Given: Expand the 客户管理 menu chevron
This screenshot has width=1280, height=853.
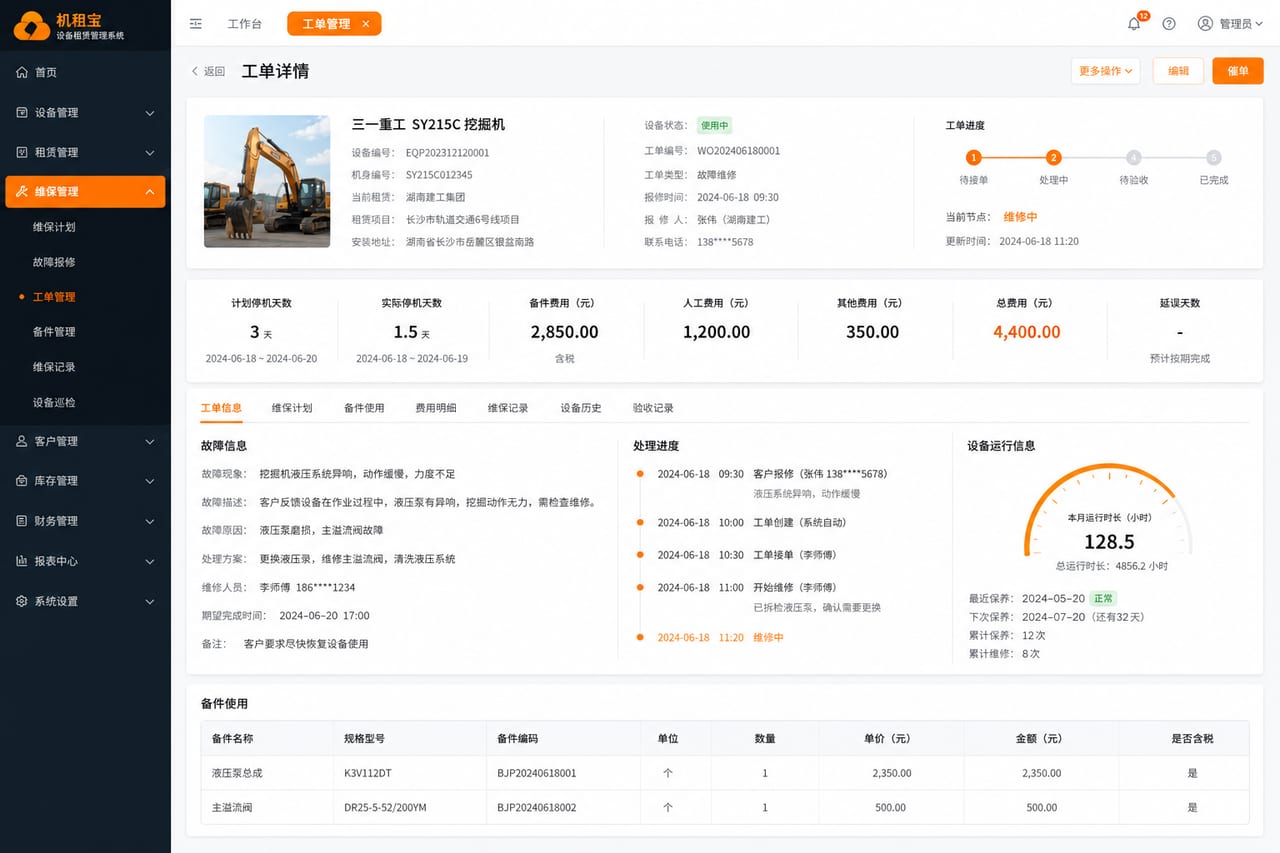Looking at the screenshot, I should [150, 442].
